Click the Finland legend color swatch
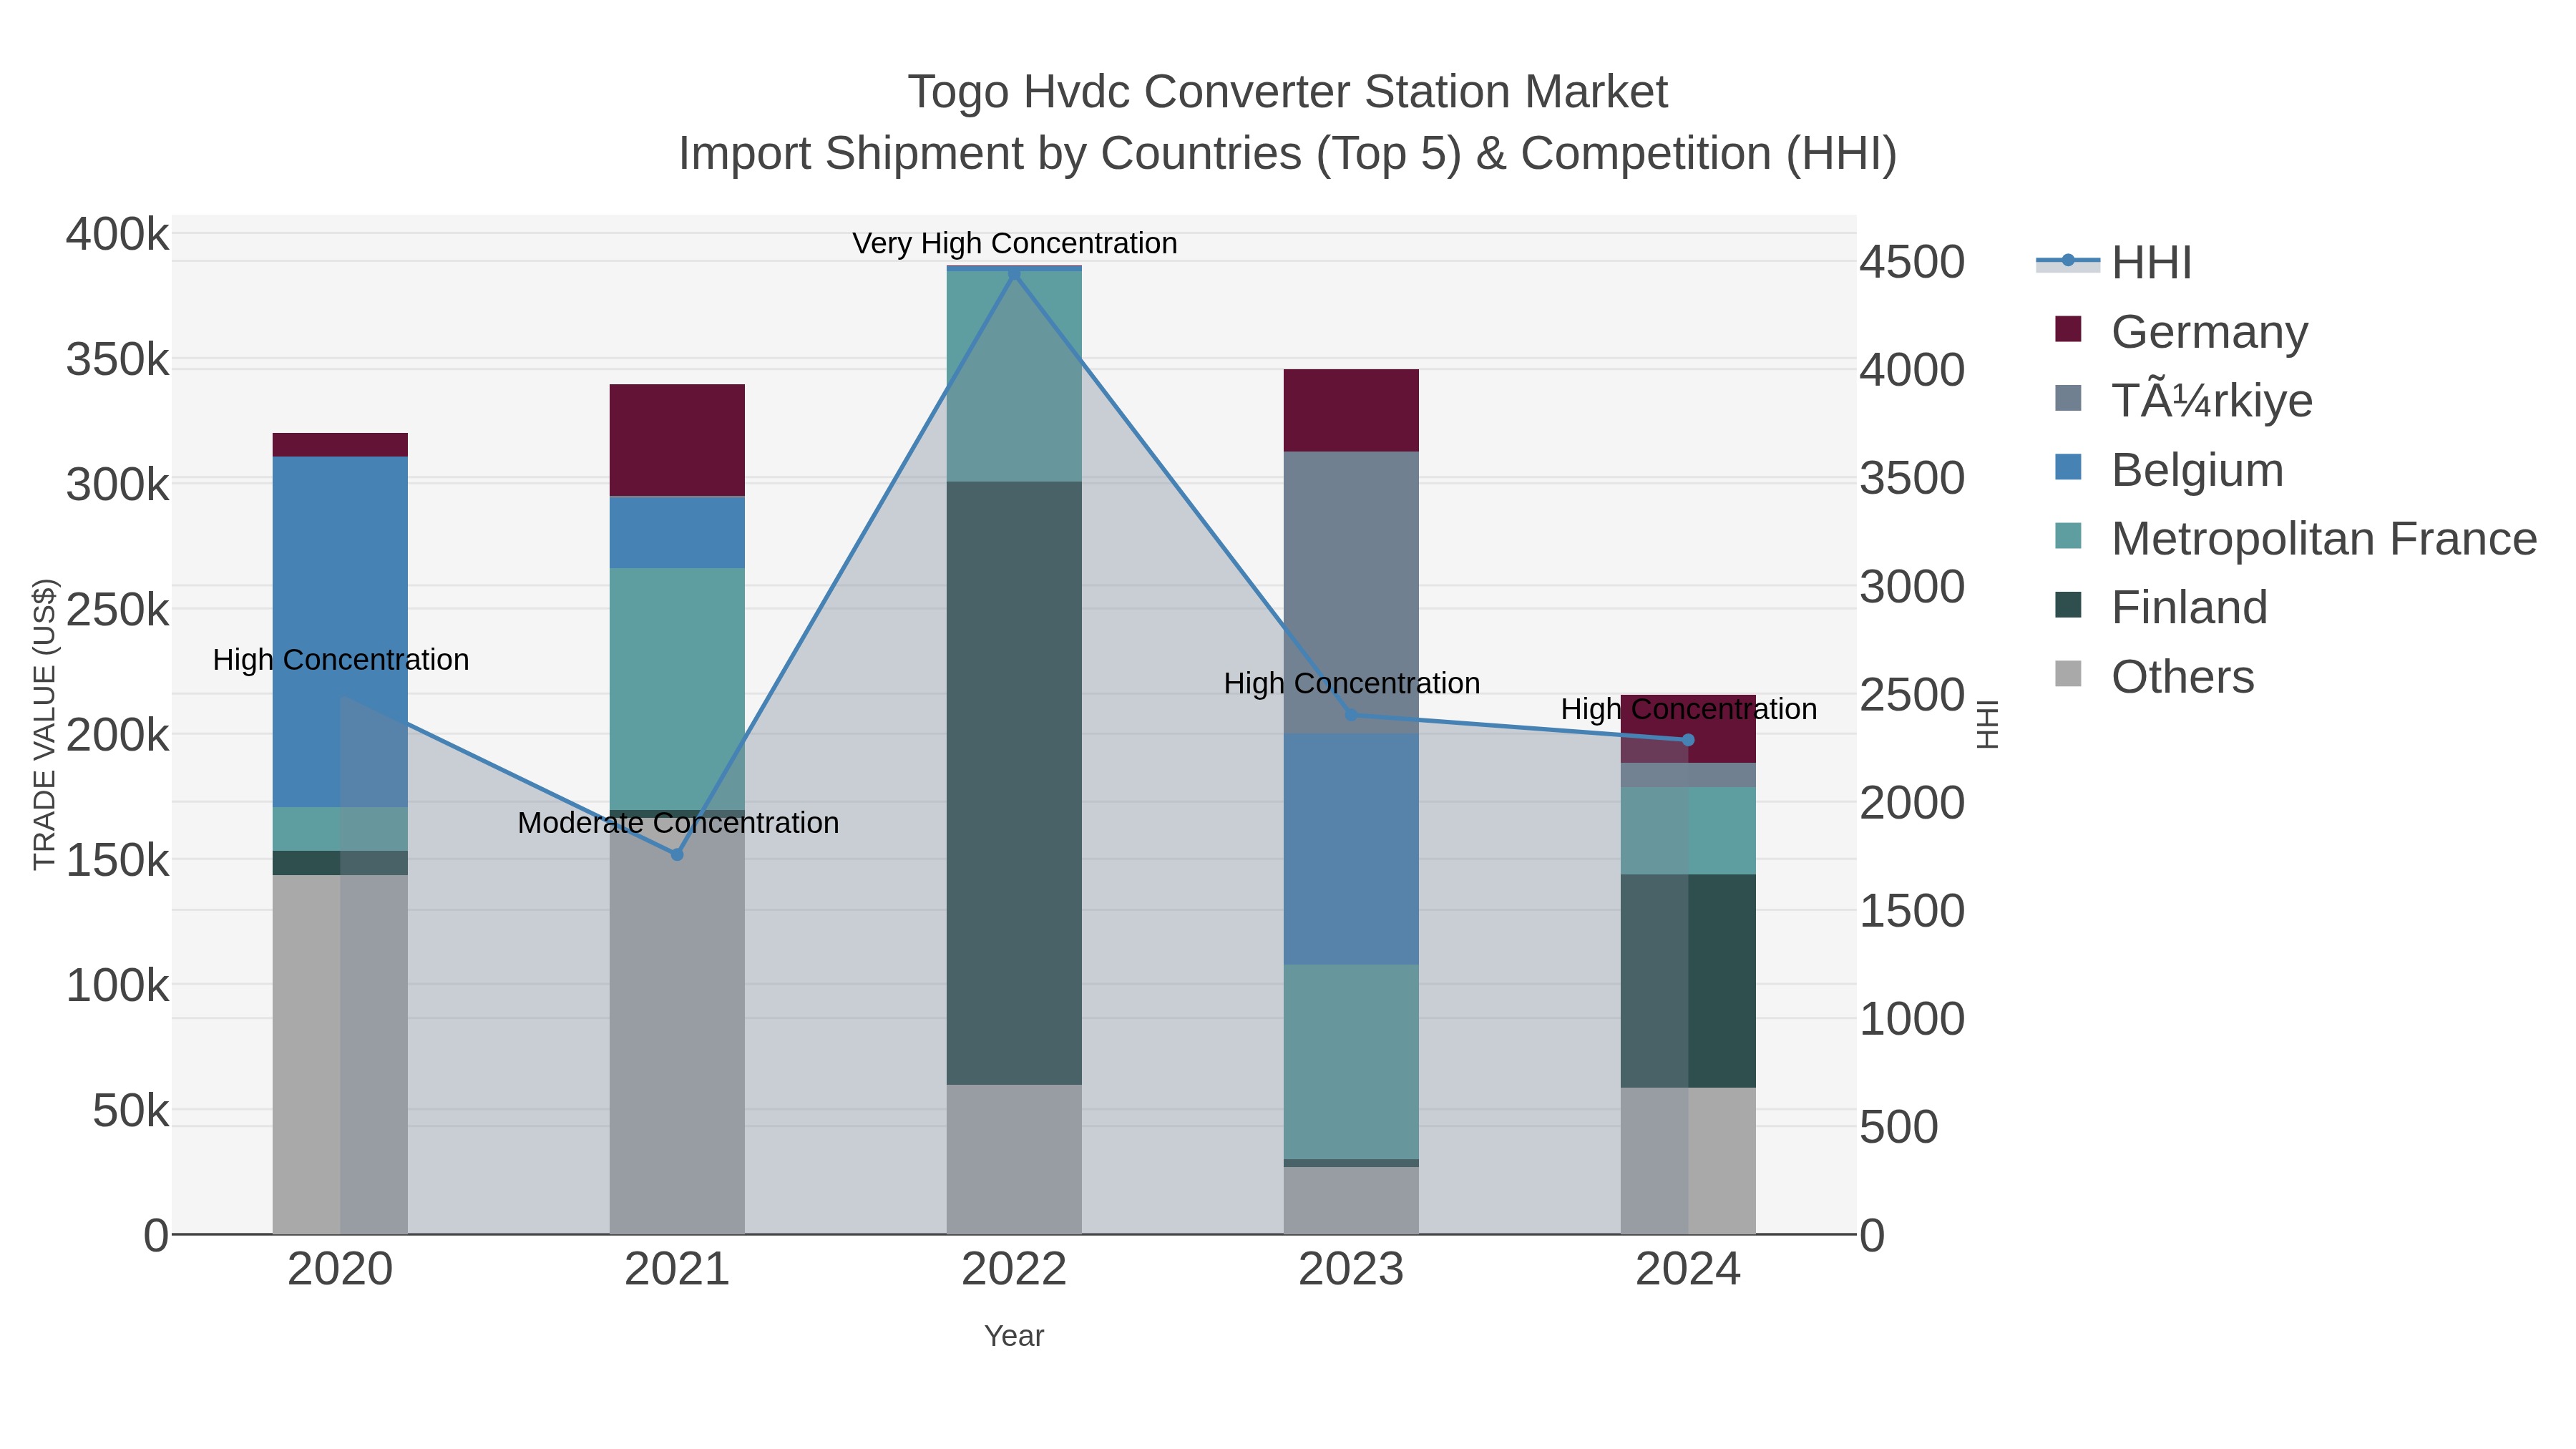 (x=2068, y=605)
